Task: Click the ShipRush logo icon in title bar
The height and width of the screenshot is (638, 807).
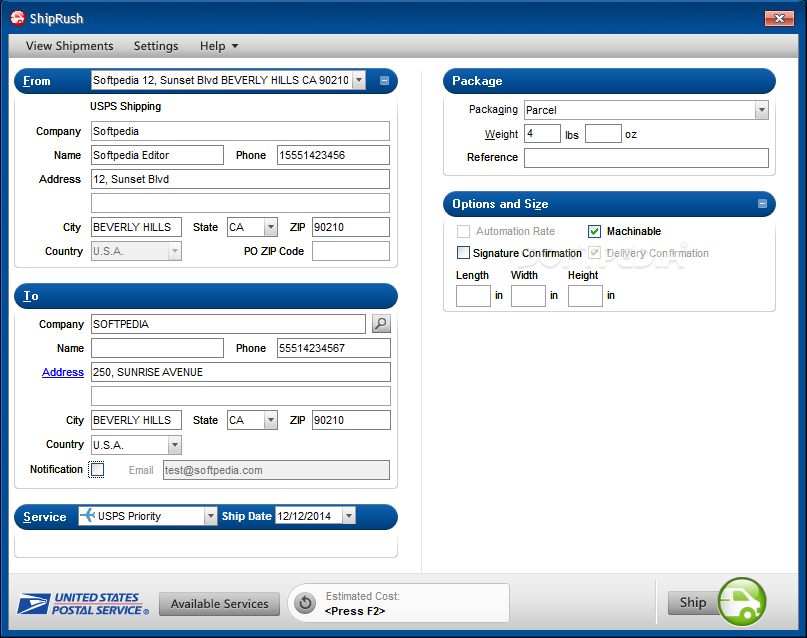Action: 17,18
